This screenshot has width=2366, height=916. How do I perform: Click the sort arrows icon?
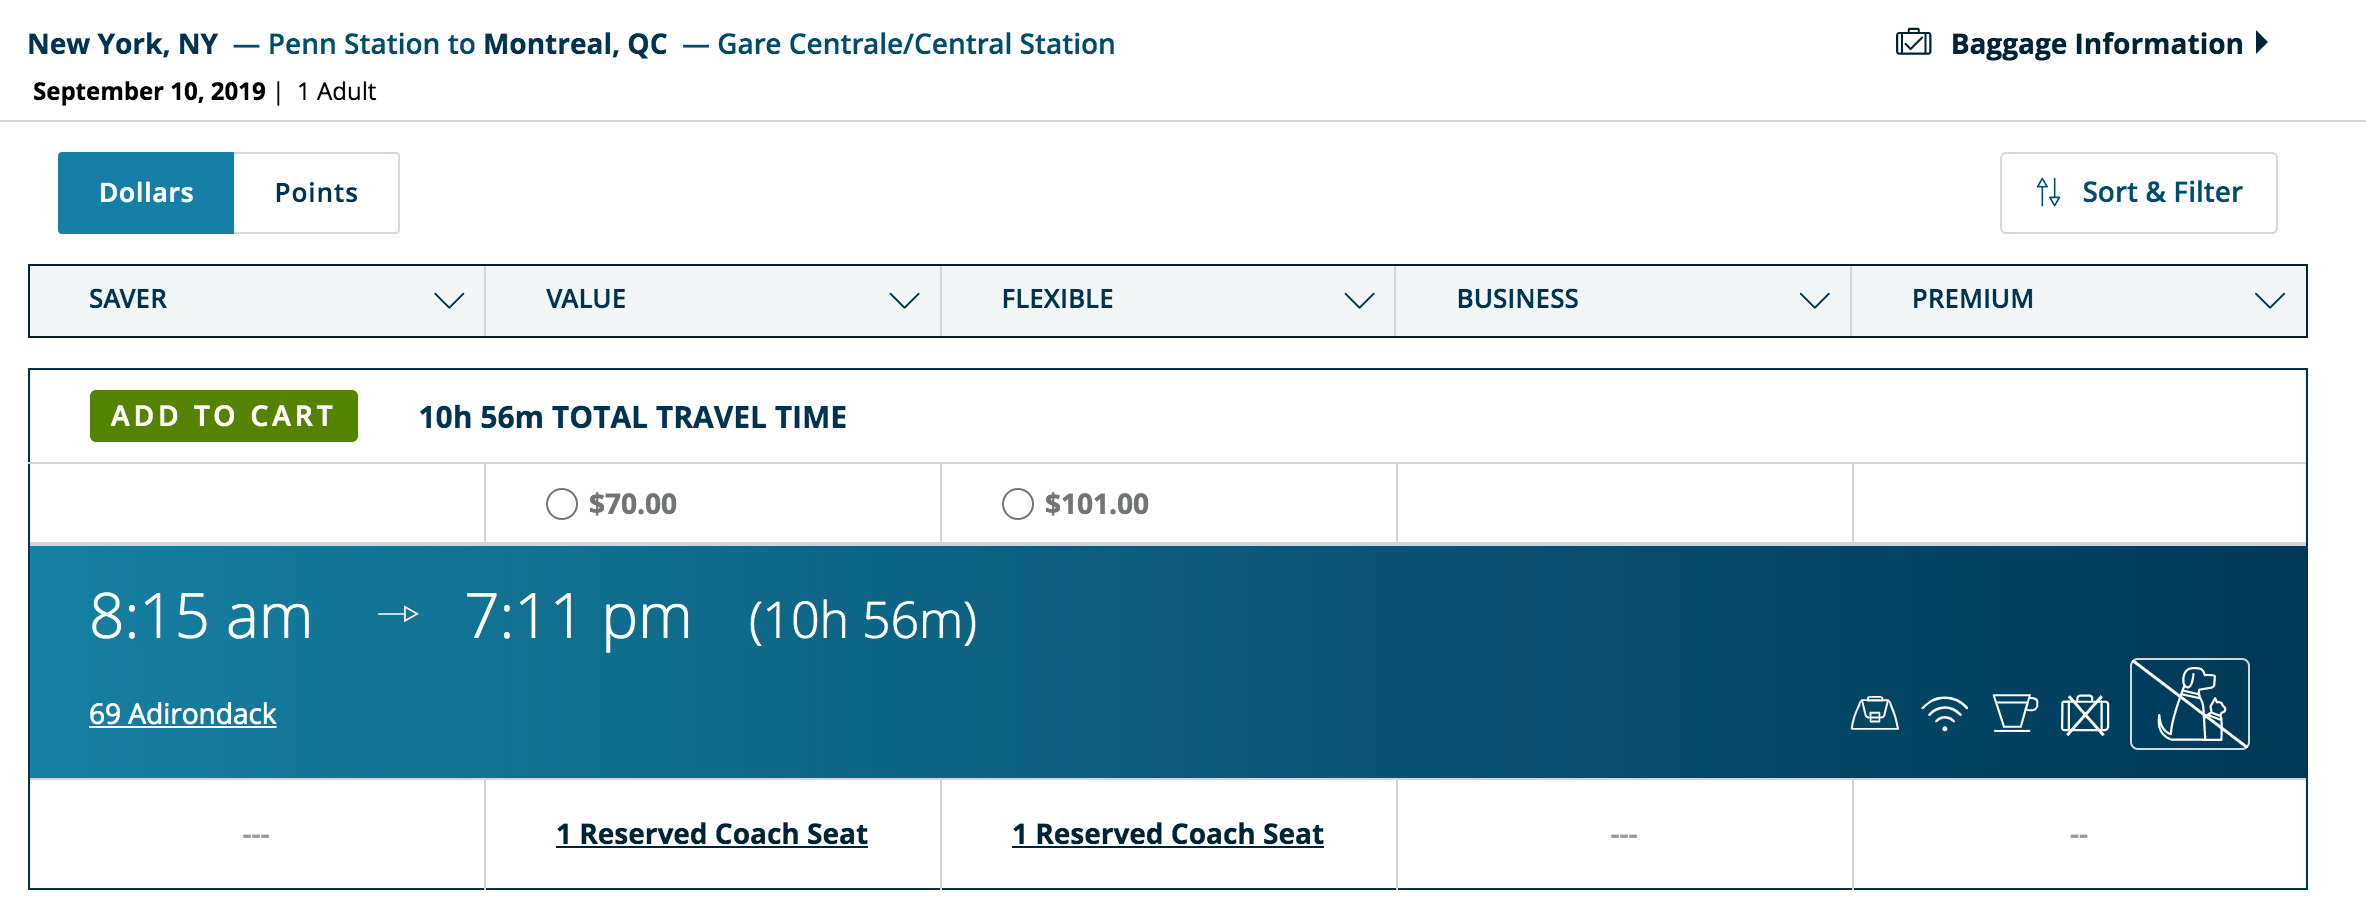tap(2048, 192)
